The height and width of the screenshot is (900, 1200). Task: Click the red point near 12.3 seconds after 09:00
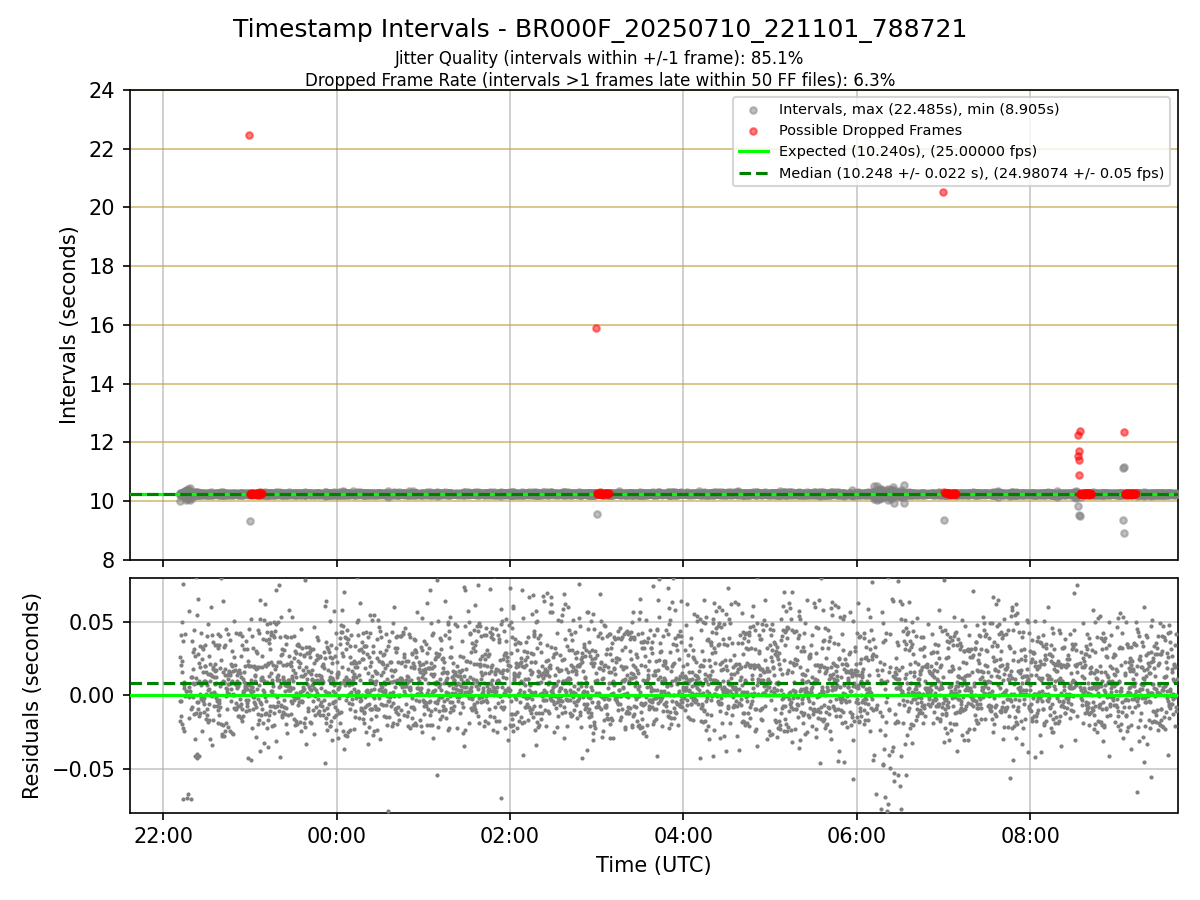1124,432
